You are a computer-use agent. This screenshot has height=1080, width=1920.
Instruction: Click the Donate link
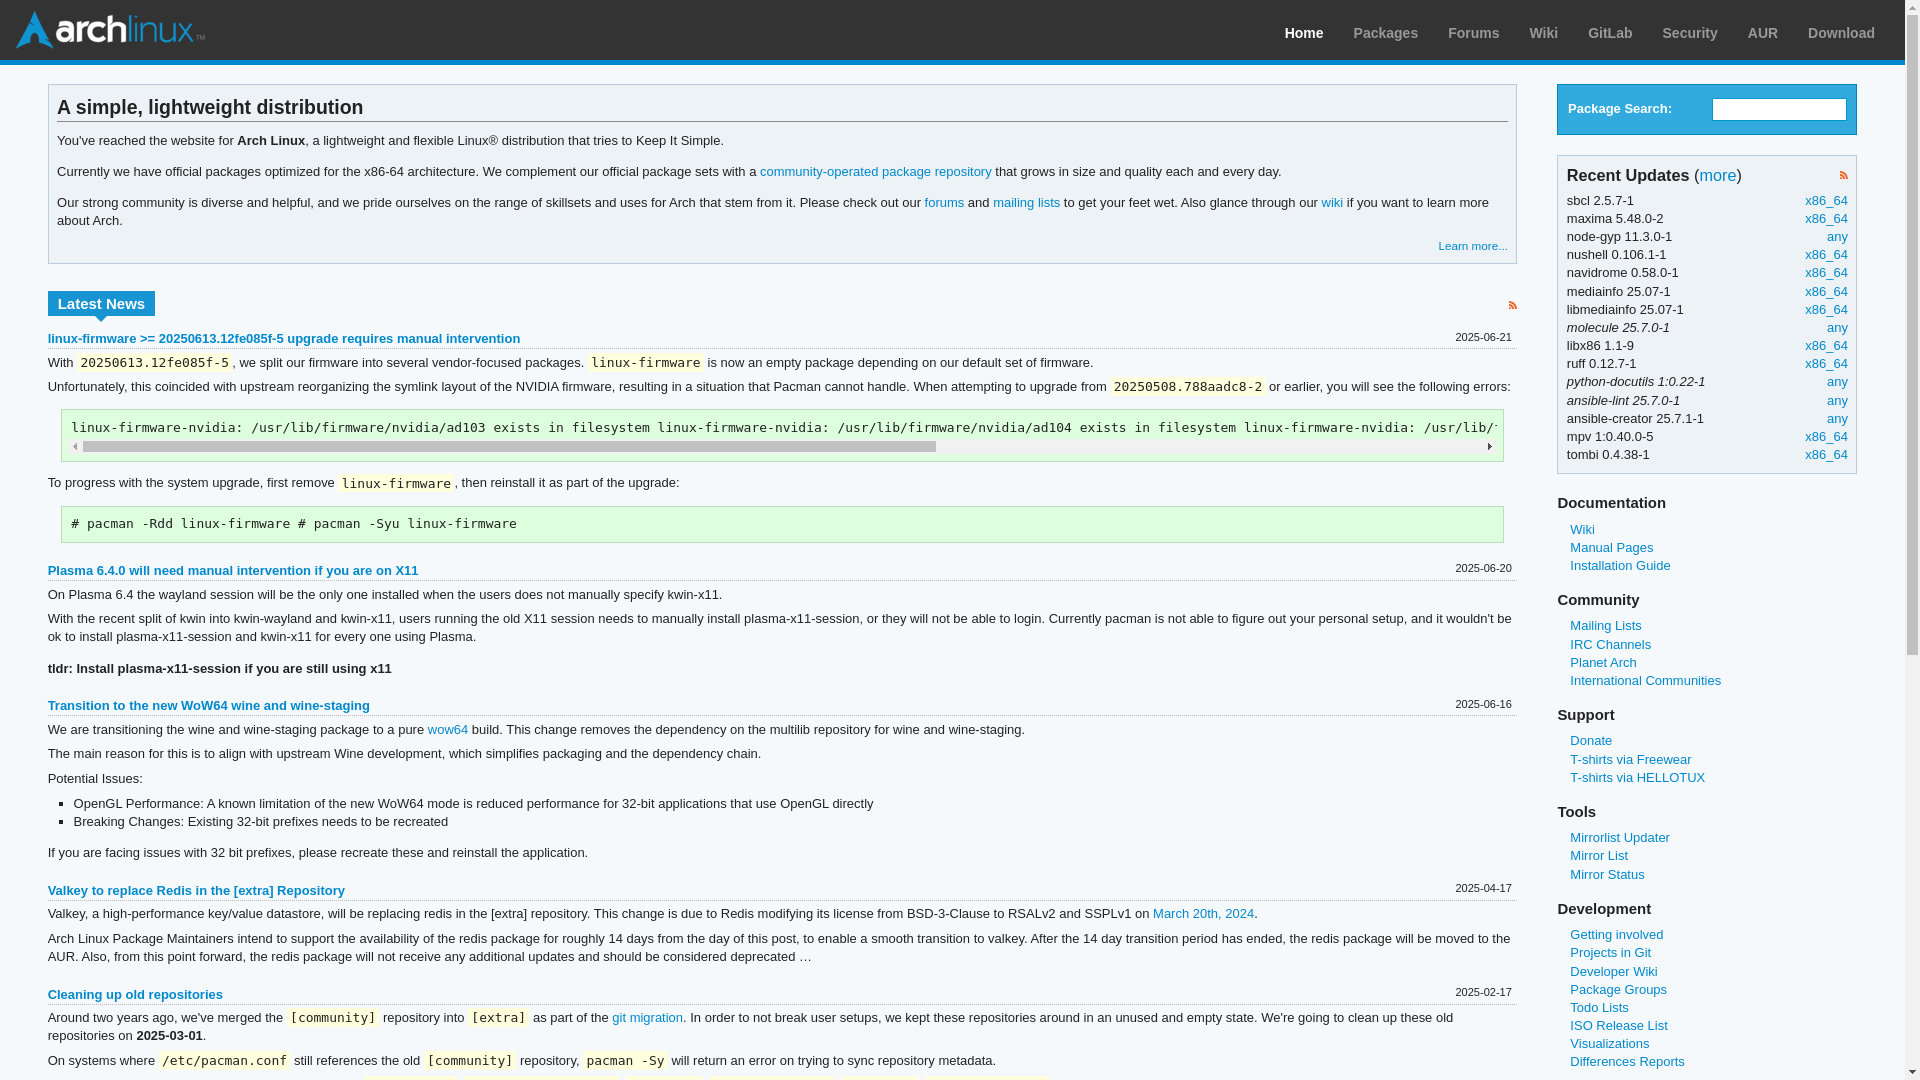click(x=1590, y=741)
